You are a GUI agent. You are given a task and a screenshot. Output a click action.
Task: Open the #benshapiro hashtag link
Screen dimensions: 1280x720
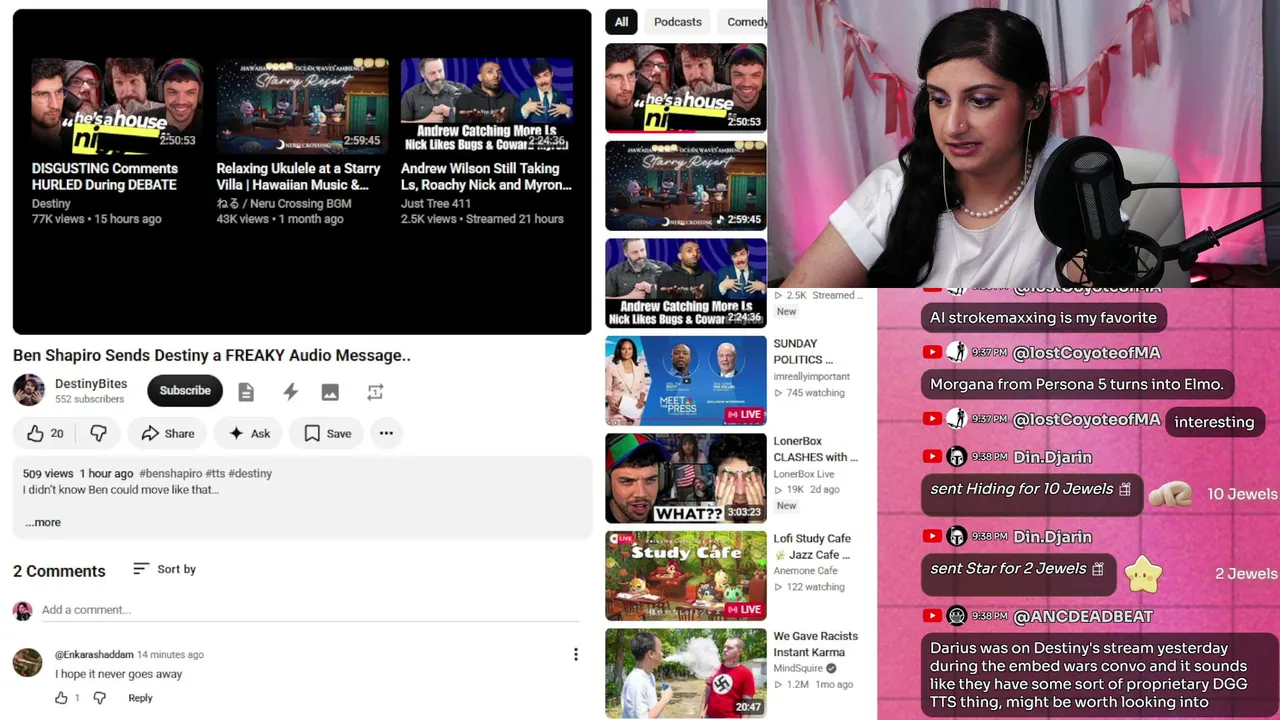coord(171,473)
